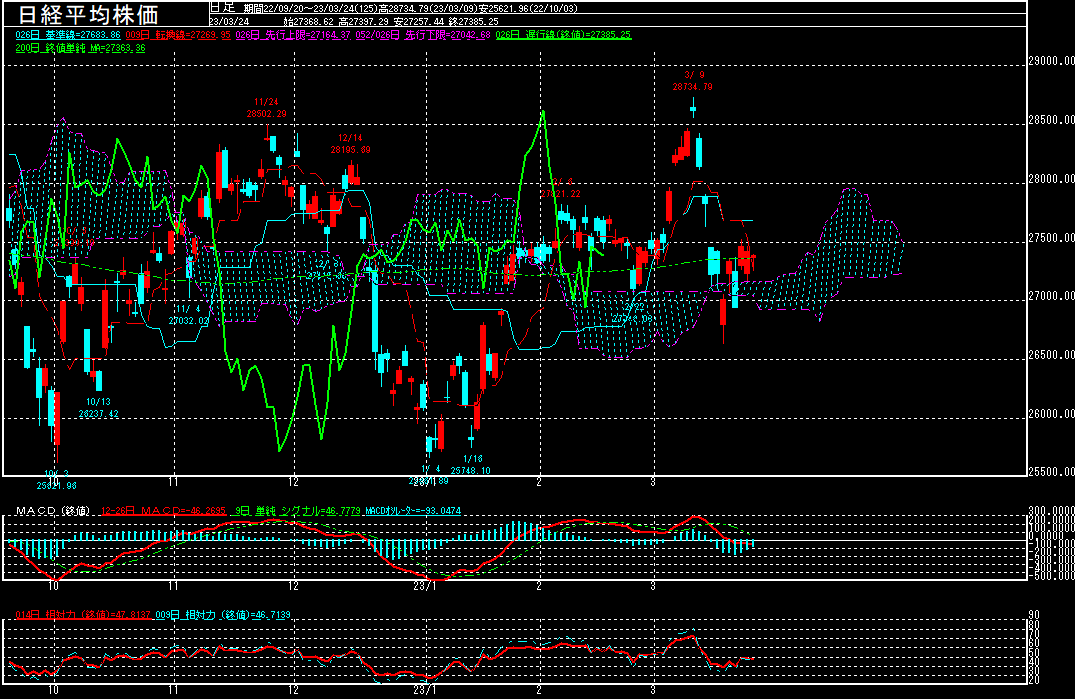Image resolution: width=1076 pixels, height=699 pixels.
Task: Click month 10 on RSI panel axis
Action: 54,690
